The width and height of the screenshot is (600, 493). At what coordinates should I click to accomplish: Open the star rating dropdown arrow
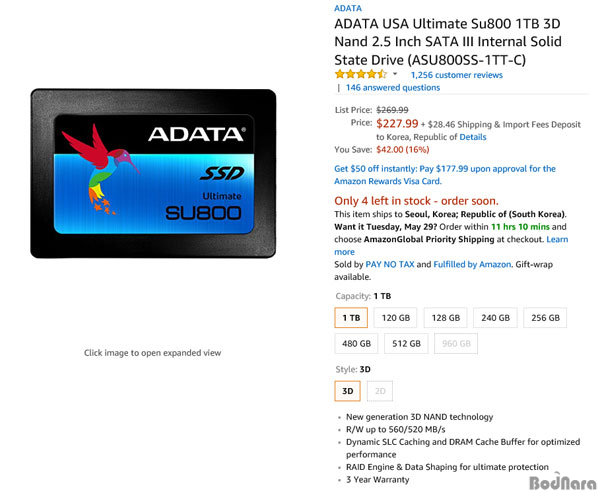(395, 74)
